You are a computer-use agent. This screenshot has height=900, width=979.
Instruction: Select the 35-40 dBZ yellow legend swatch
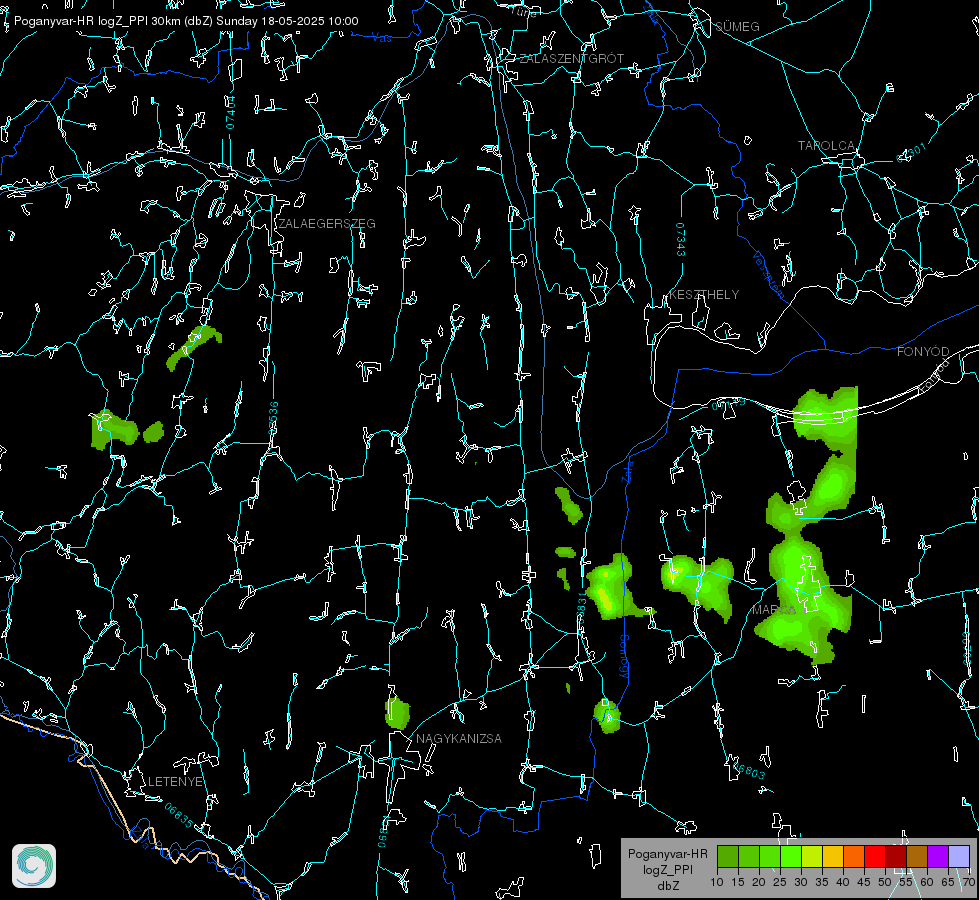pos(833,856)
